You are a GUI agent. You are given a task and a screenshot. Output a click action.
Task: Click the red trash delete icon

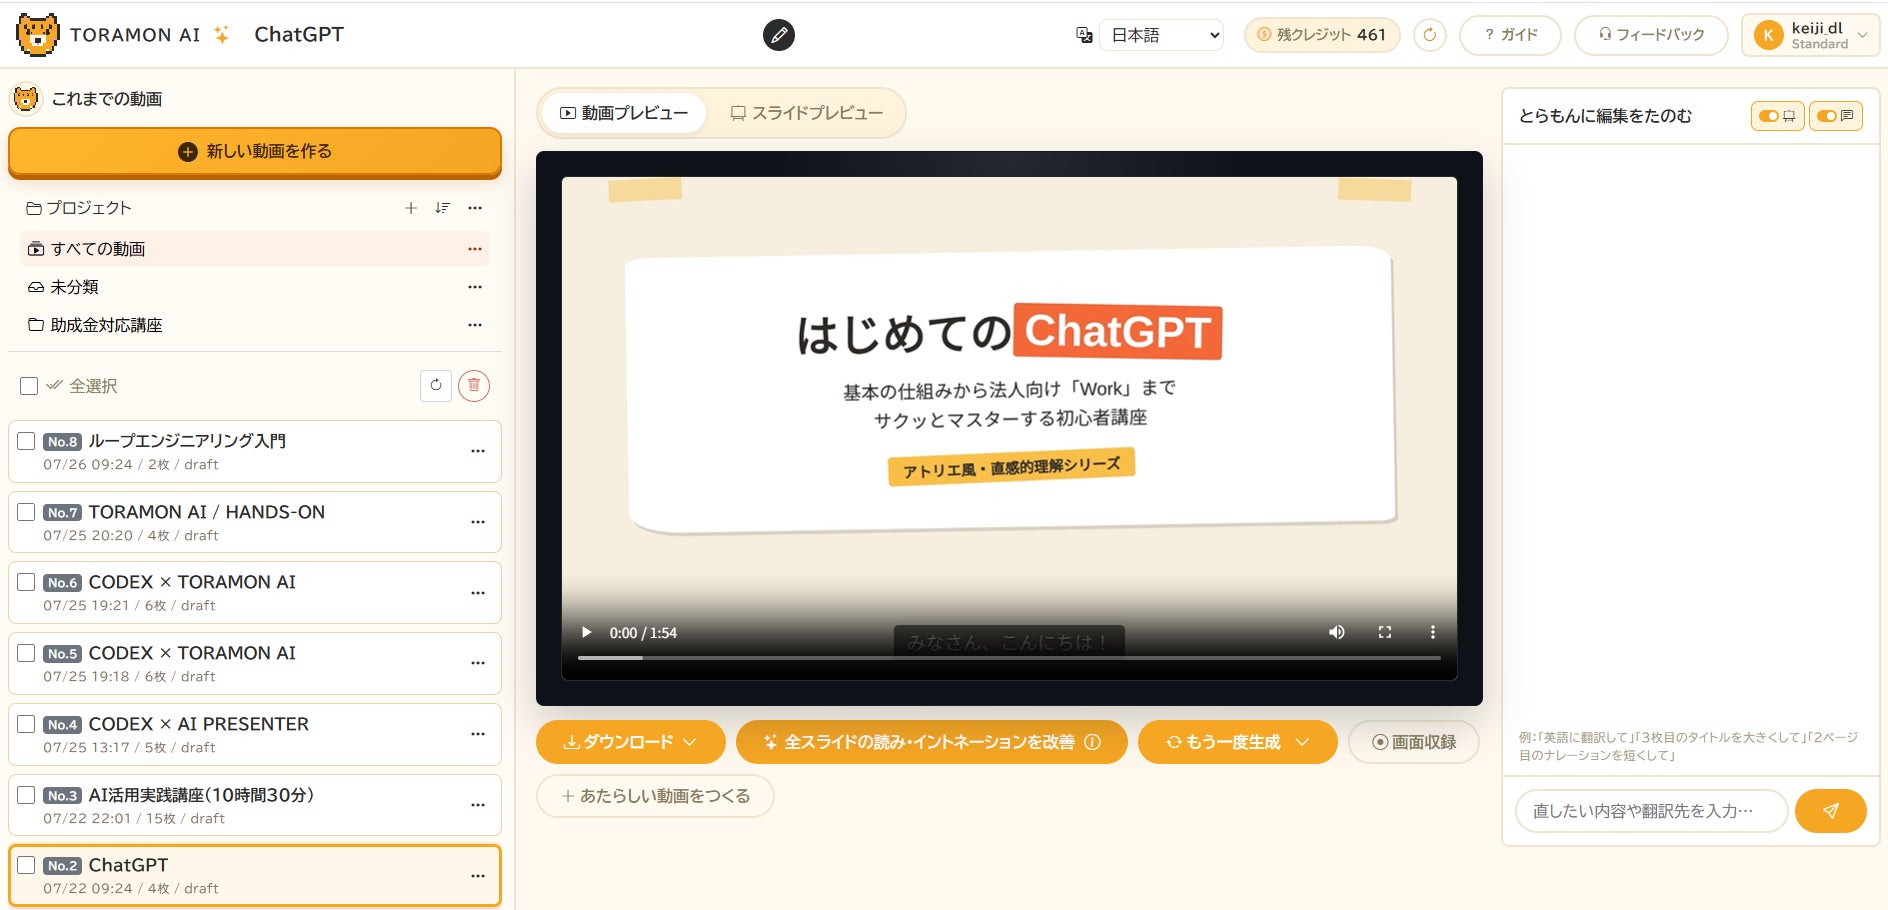pos(474,385)
